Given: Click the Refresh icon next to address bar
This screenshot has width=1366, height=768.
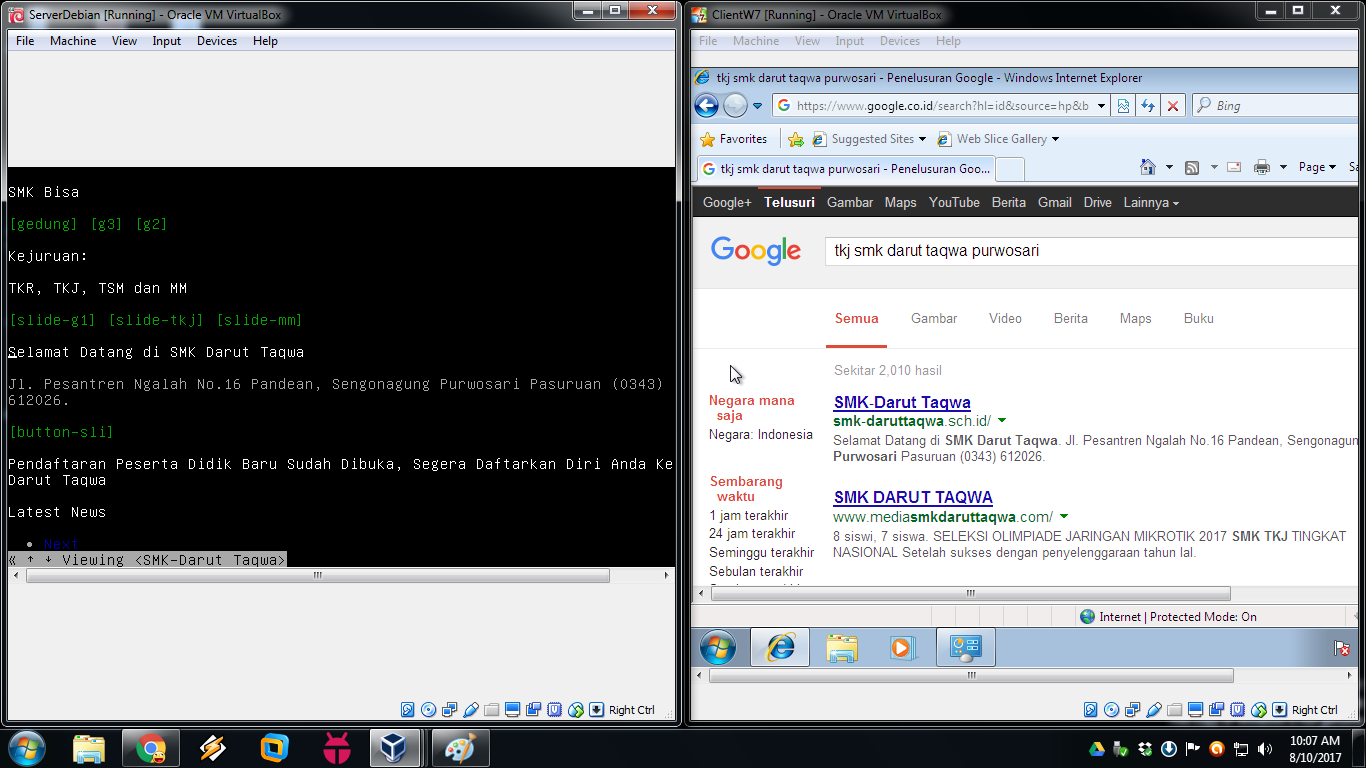Looking at the screenshot, I should click(x=1148, y=105).
